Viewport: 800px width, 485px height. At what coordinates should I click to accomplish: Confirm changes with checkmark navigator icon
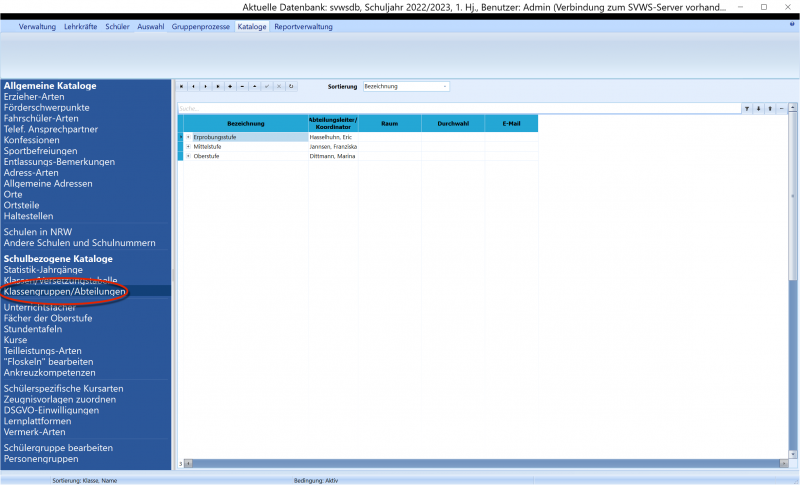click(x=267, y=87)
